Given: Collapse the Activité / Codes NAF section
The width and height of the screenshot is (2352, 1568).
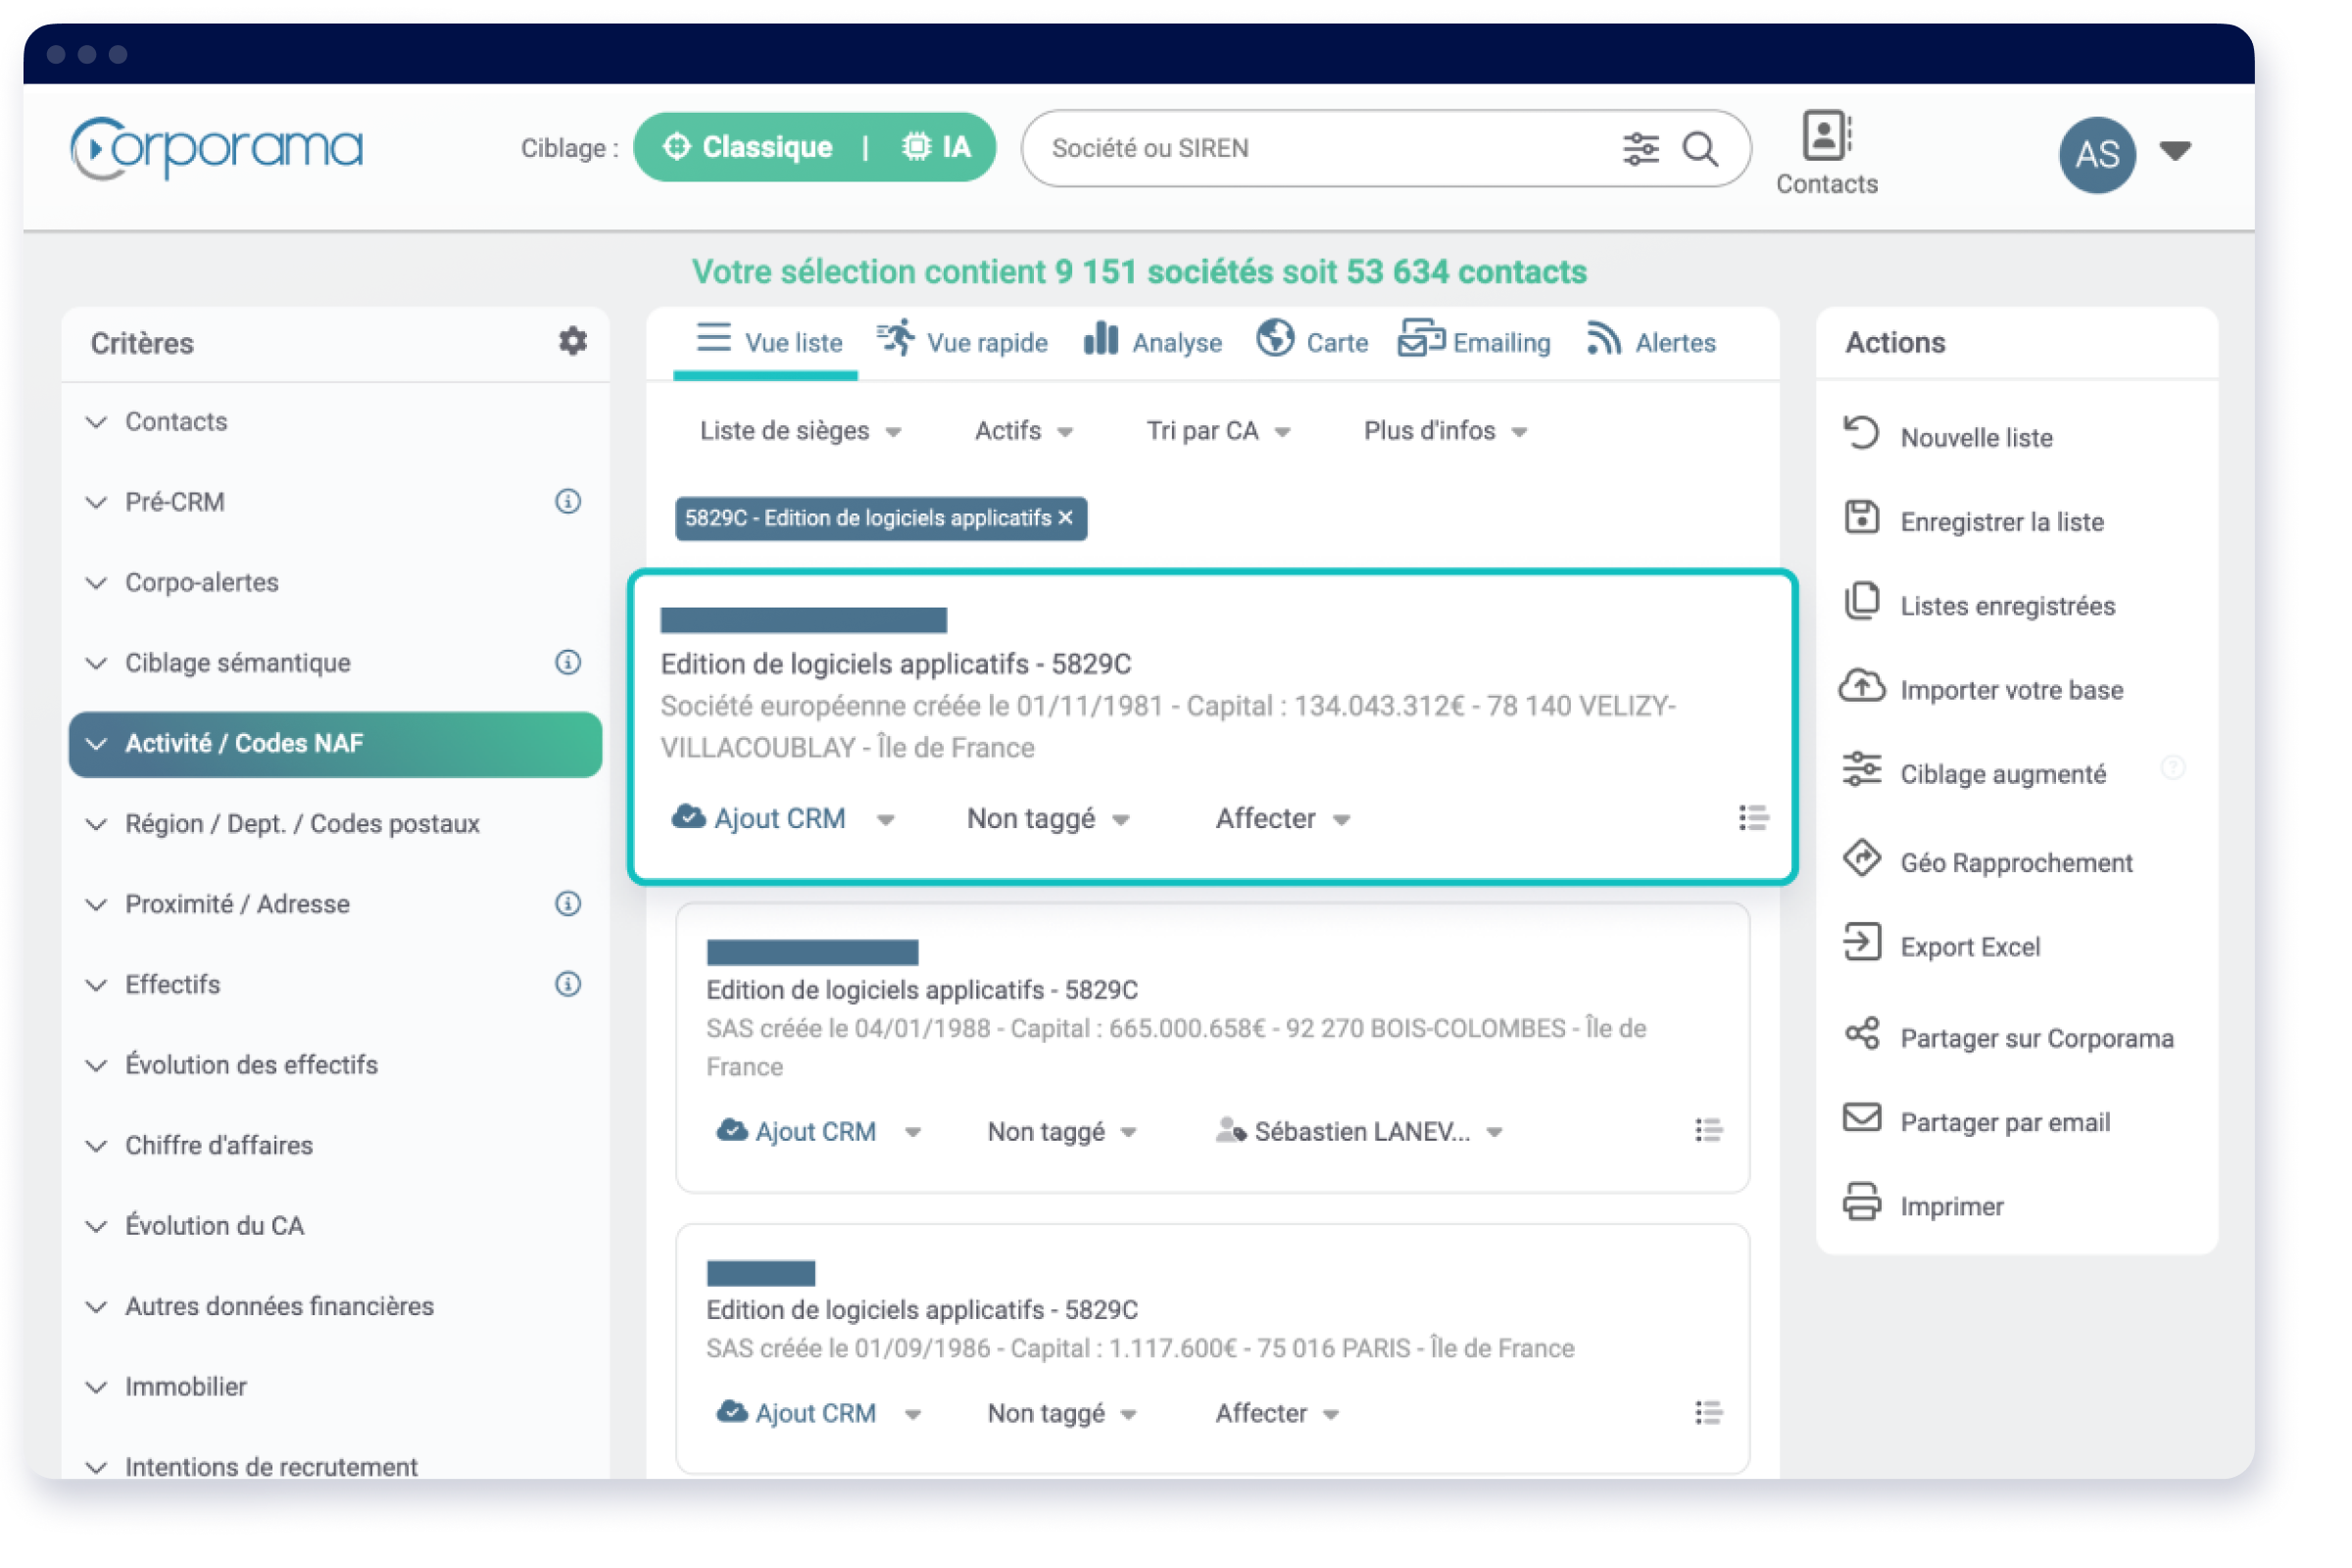Looking at the screenshot, I should [x=335, y=744].
